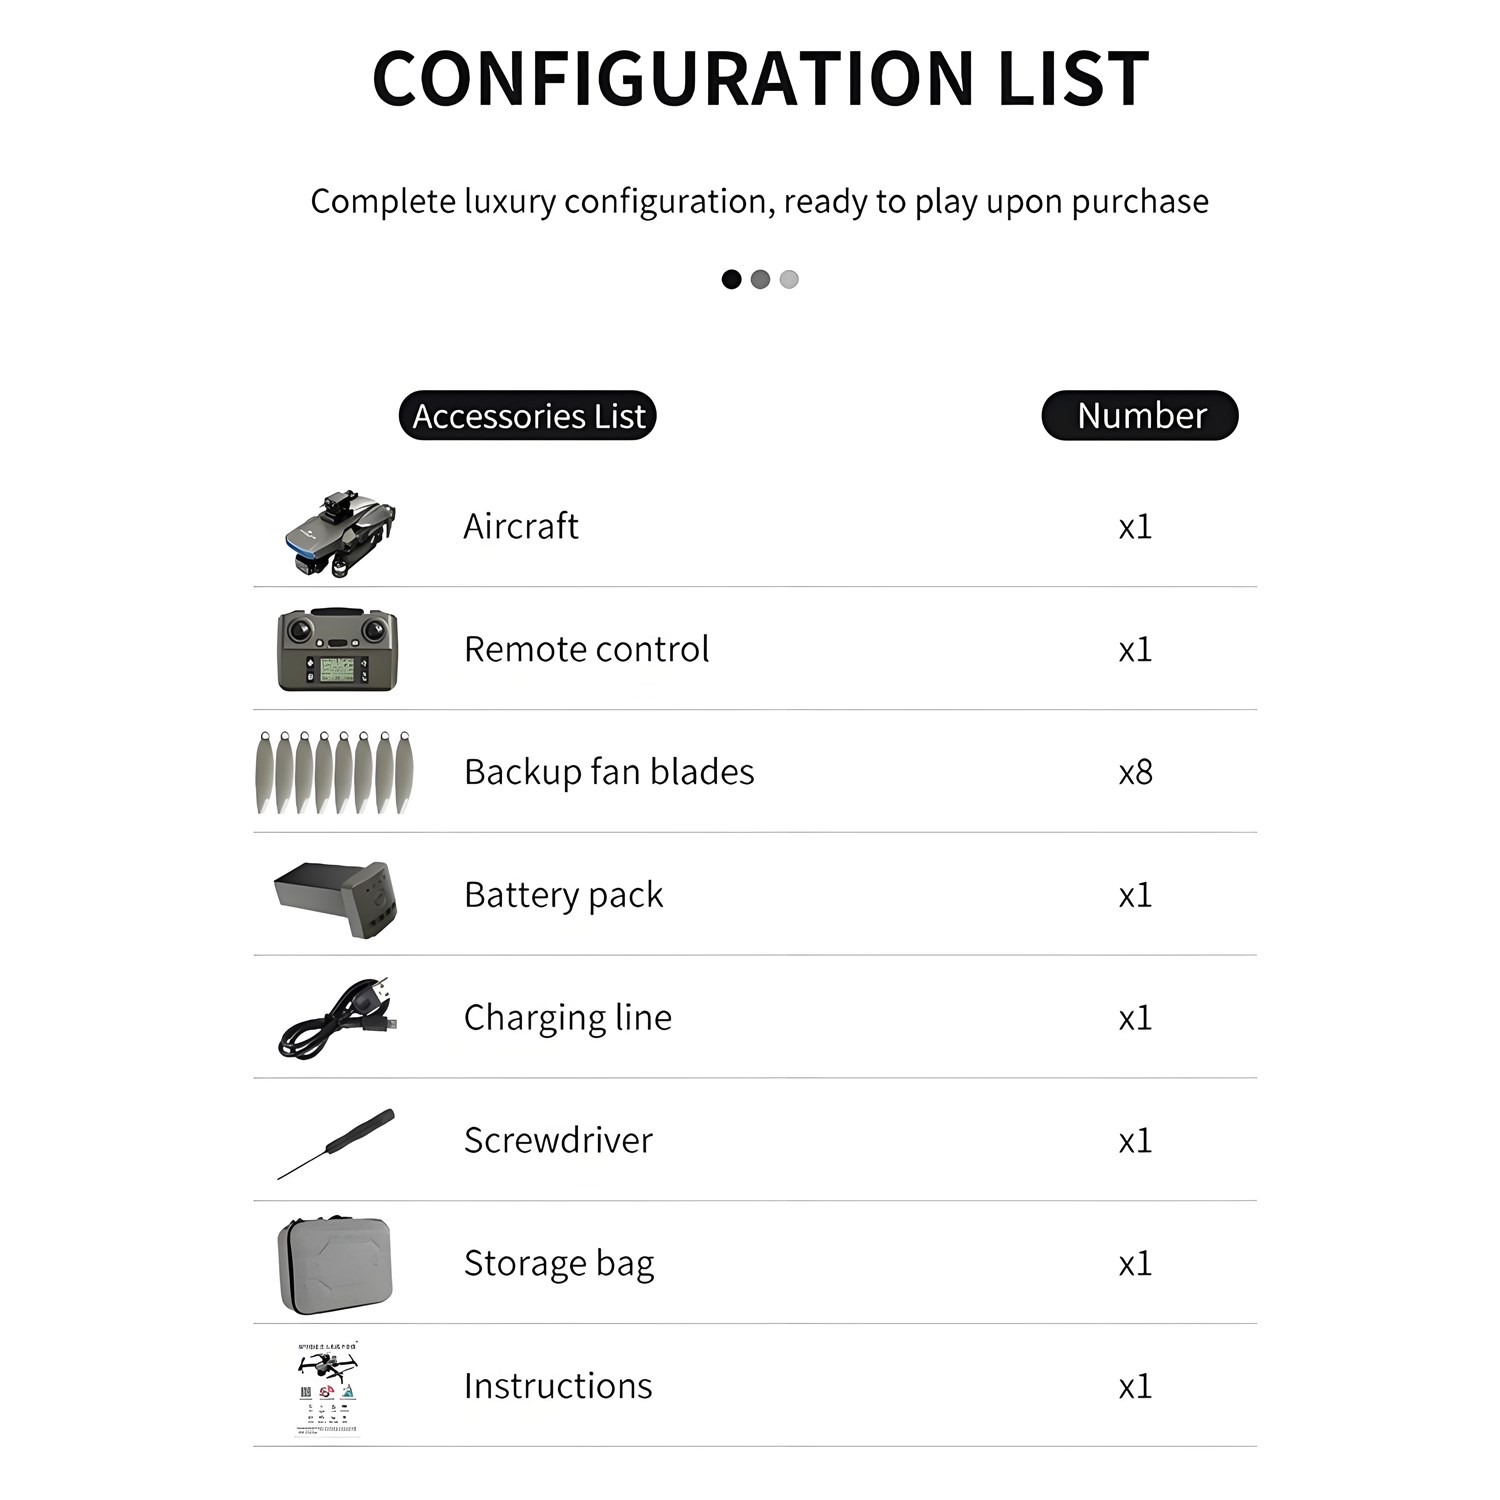
Task: Click the charging line cable image
Action: click(x=338, y=1018)
